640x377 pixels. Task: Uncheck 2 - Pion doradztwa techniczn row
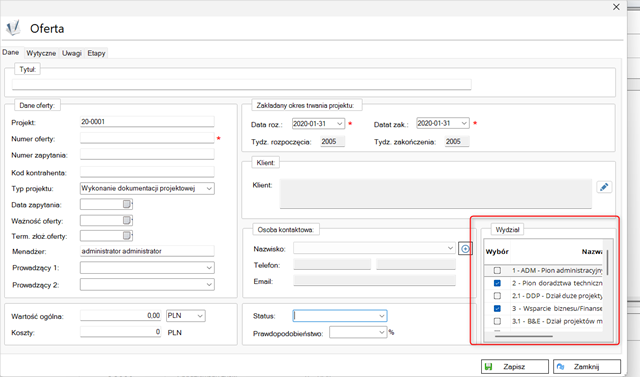pyautogui.click(x=497, y=283)
